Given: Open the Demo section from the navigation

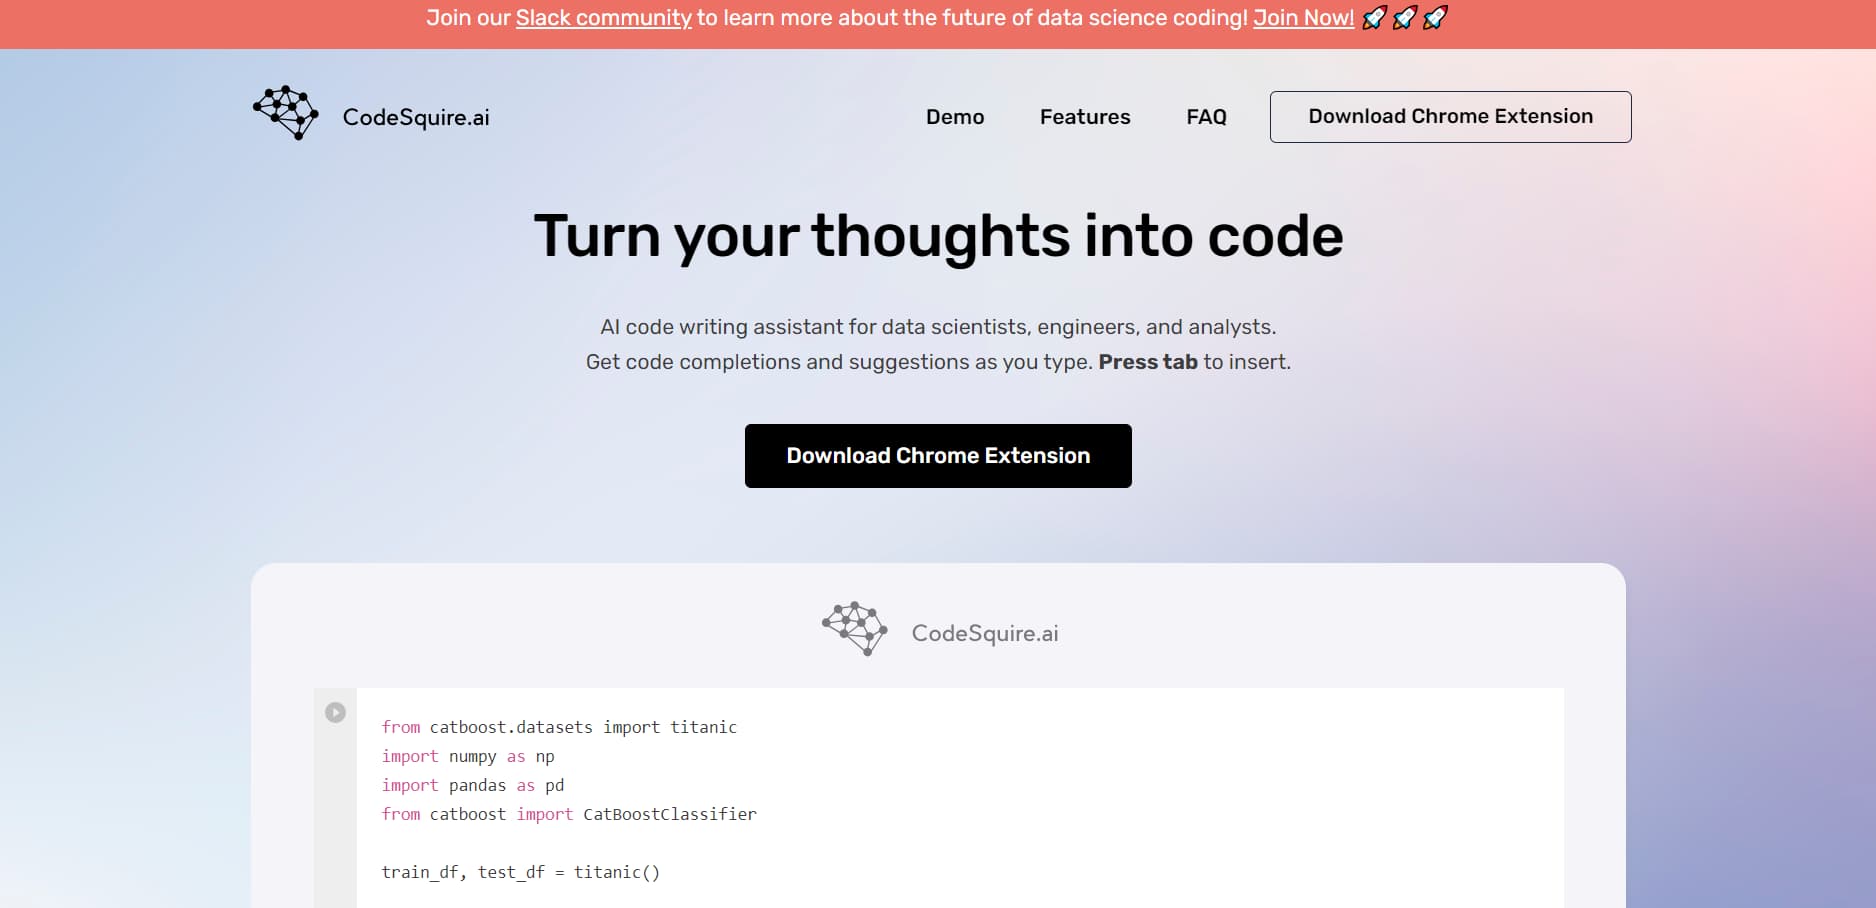Looking at the screenshot, I should coord(955,117).
